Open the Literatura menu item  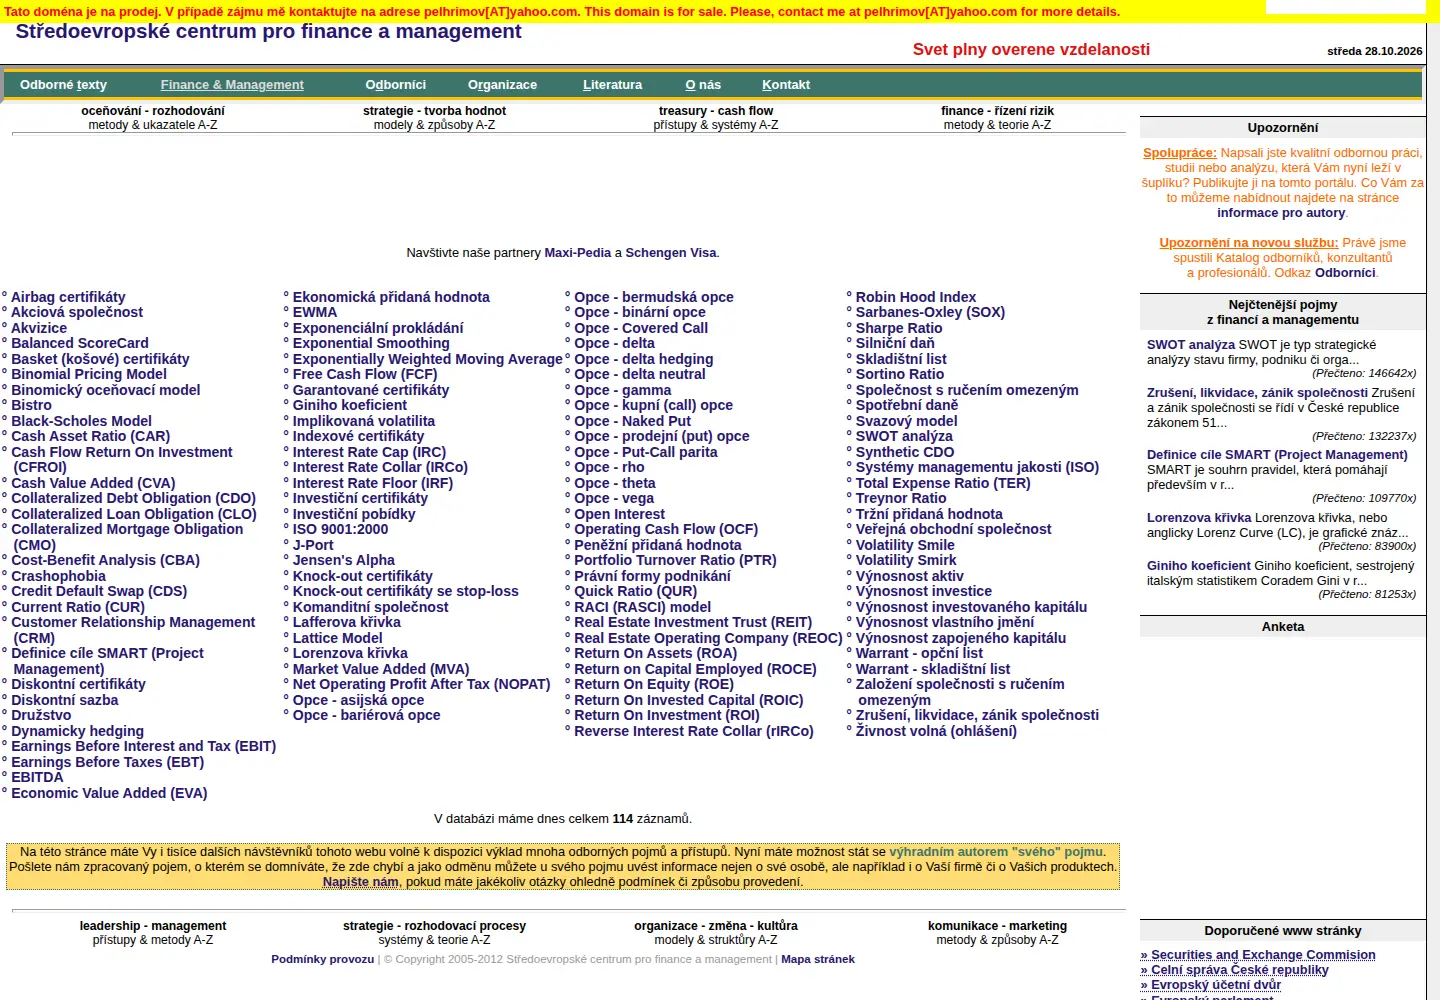(x=613, y=85)
